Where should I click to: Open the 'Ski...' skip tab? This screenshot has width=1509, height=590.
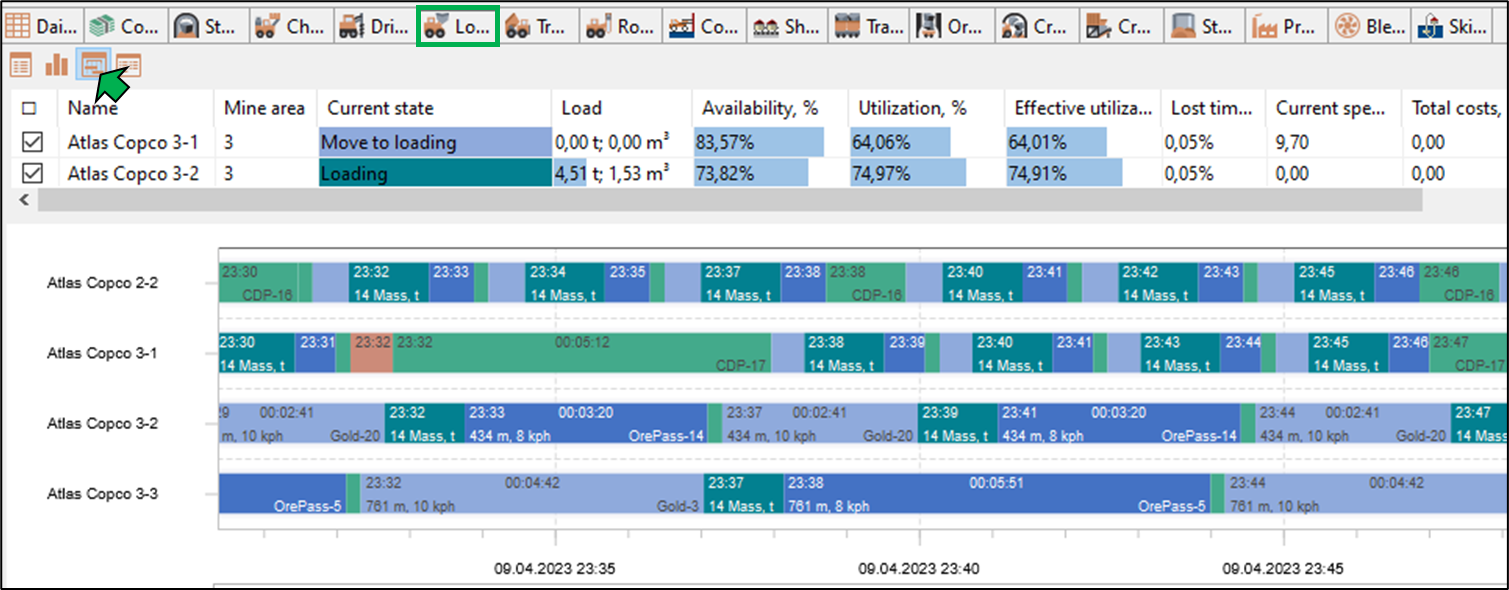(1451, 27)
